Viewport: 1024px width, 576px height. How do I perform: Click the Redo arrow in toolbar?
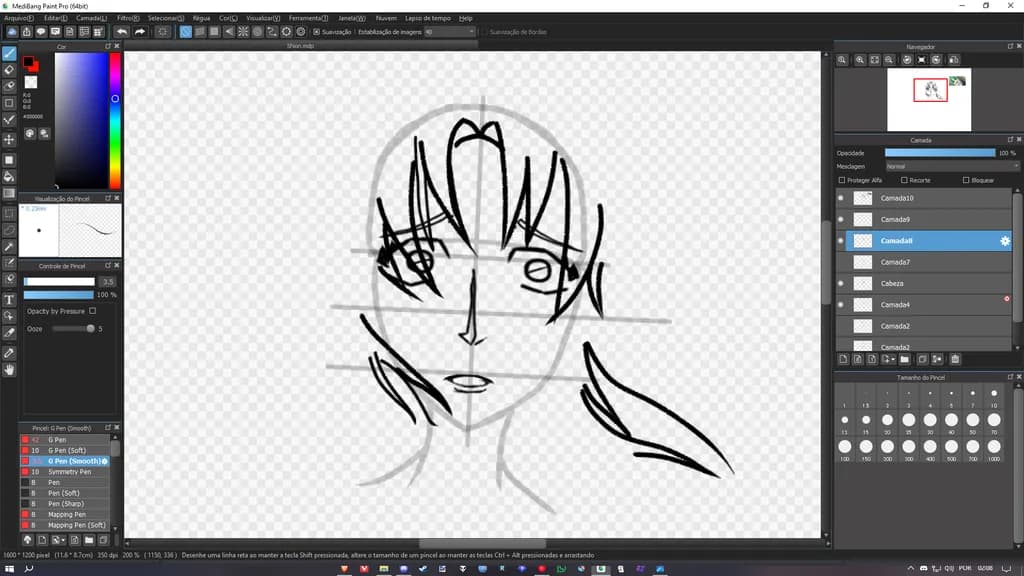coord(139,31)
